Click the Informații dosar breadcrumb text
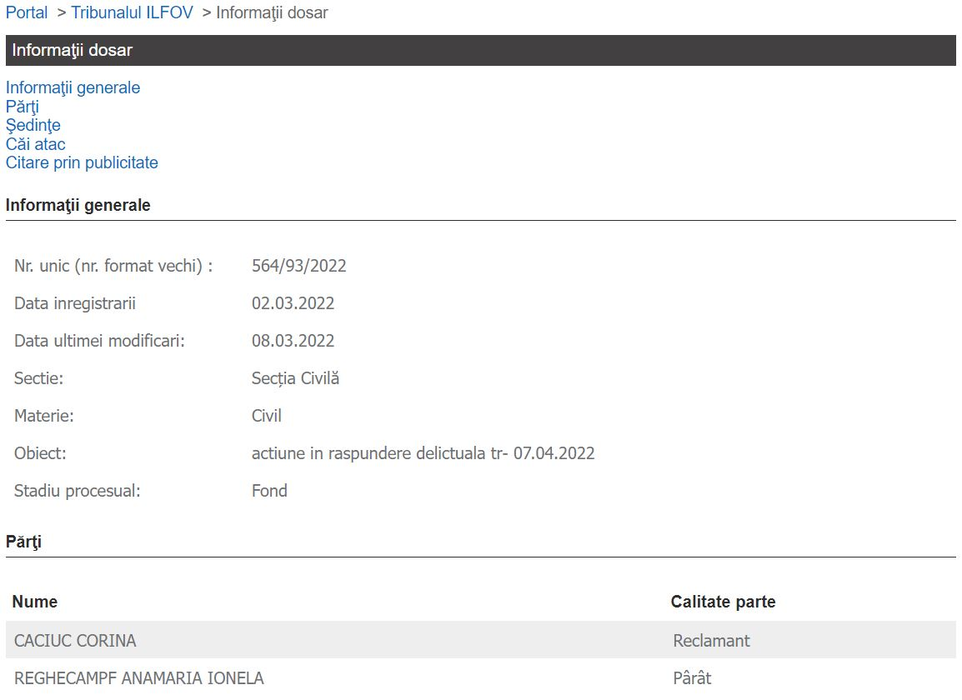 272,12
